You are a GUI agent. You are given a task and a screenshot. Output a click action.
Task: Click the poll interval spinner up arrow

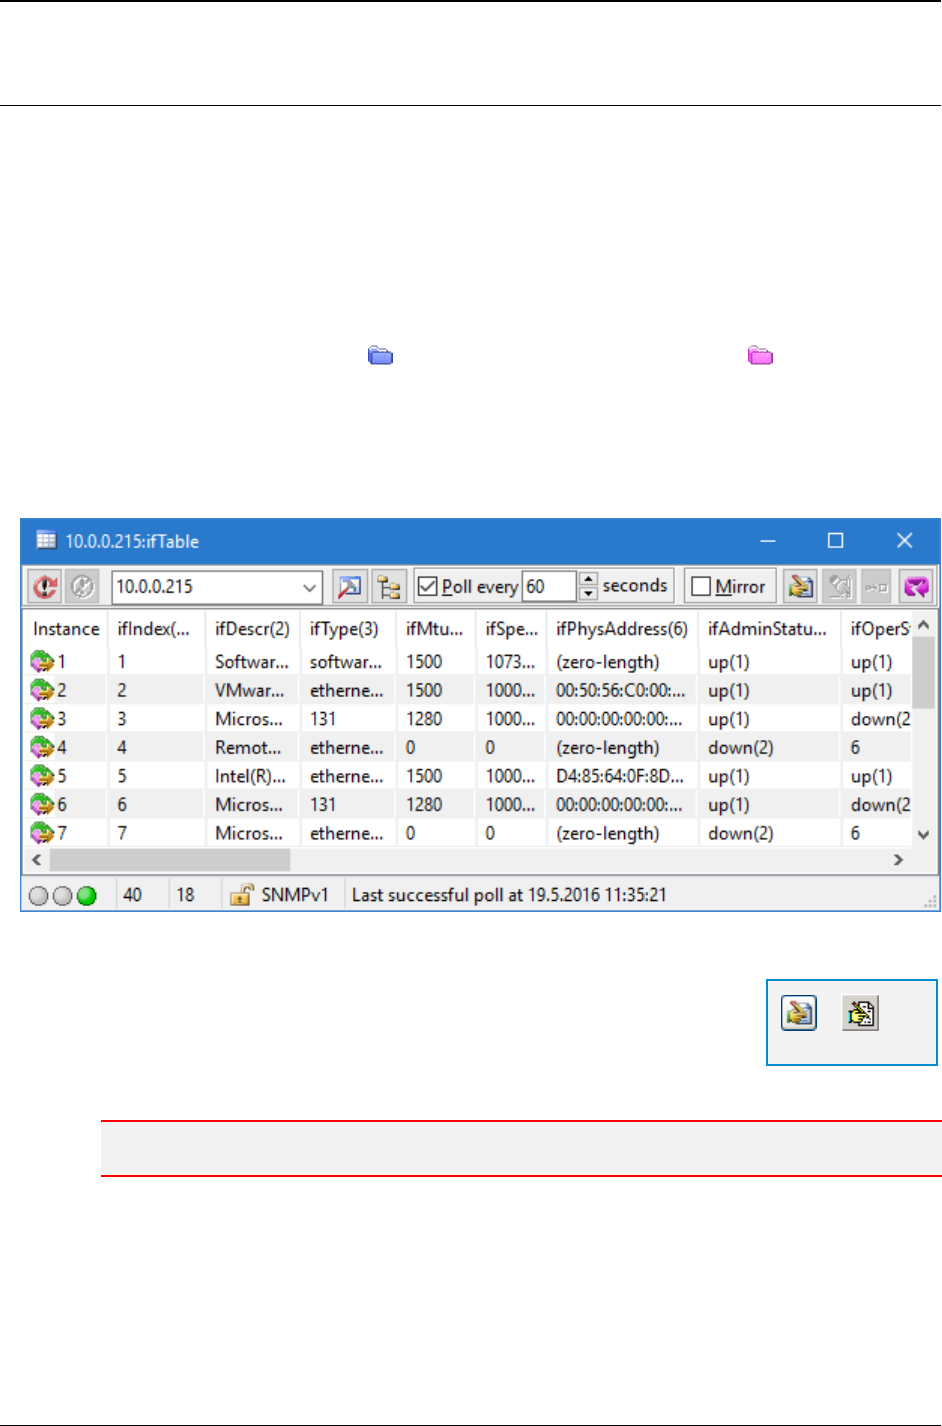(588, 579)
